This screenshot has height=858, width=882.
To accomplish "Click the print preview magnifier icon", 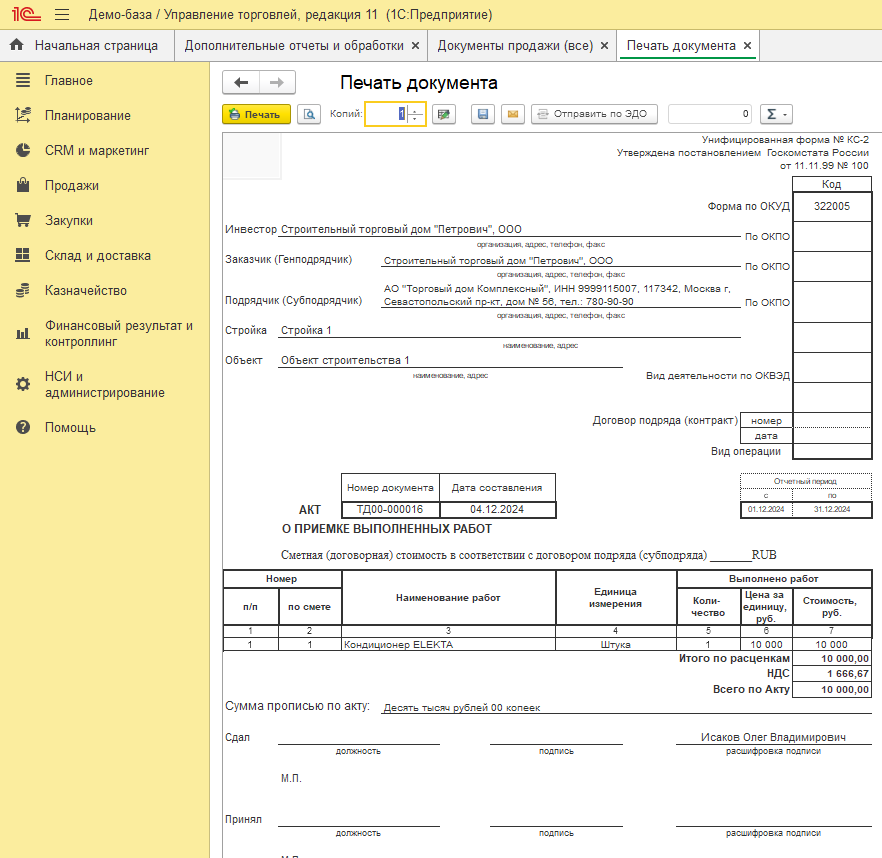I will tap(309, 114).
